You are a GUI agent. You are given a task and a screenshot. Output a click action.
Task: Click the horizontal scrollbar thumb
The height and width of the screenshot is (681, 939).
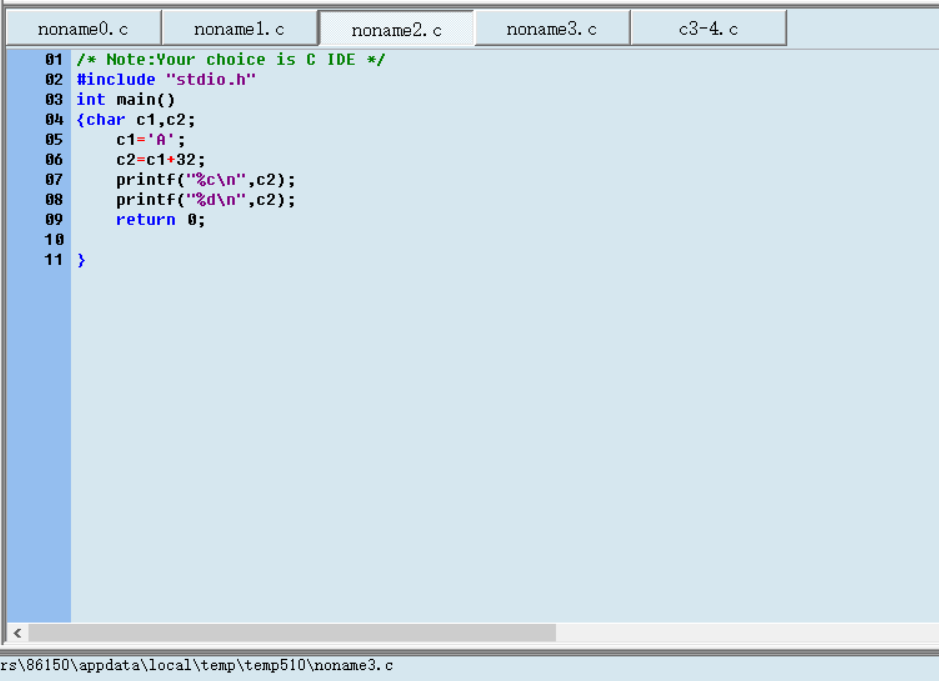[x=292, y=632]
